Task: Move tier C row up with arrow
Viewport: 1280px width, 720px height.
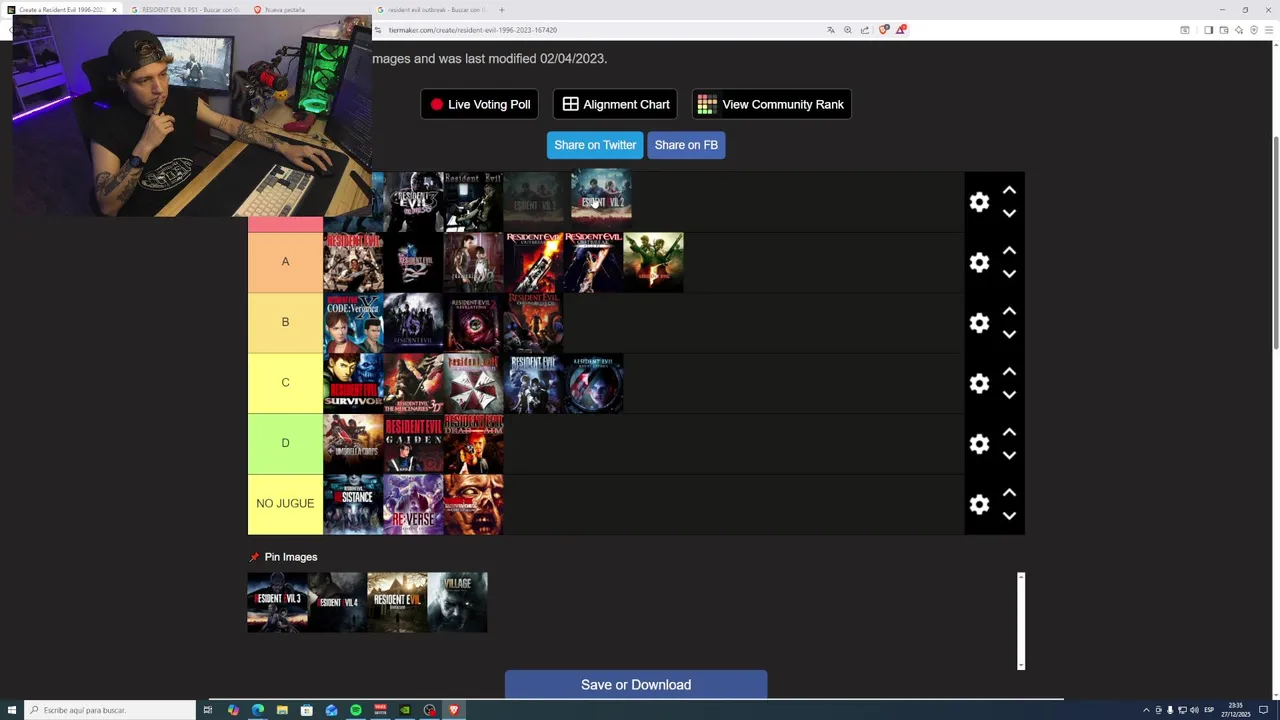Action: coord(1009,372)
